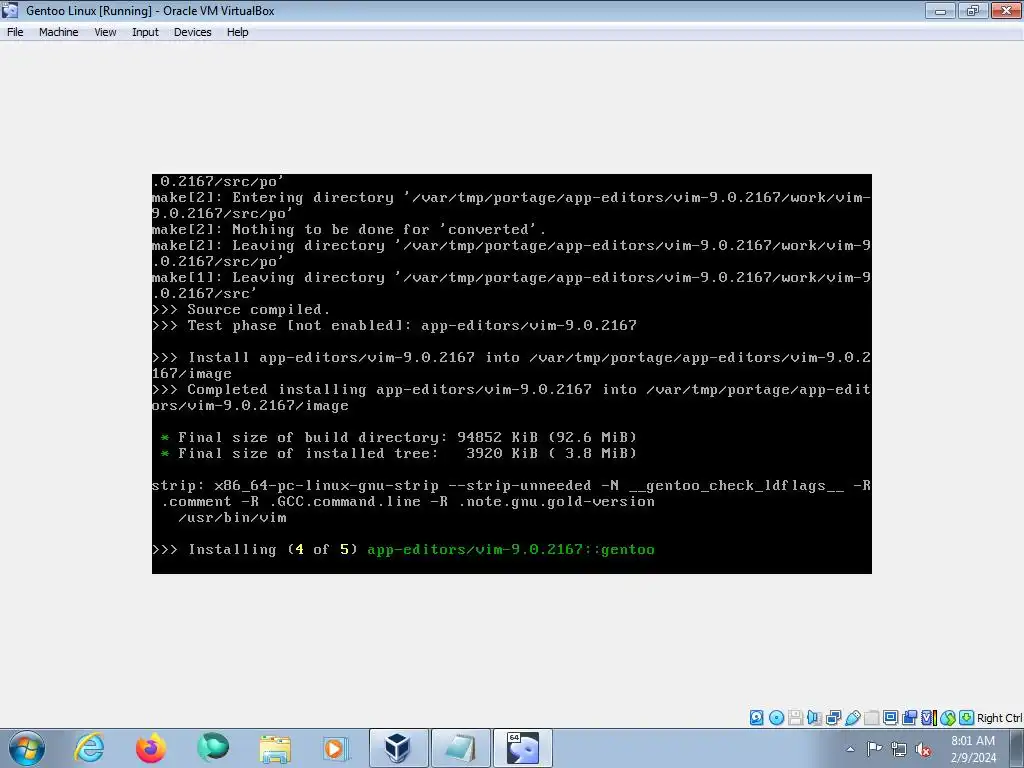
Task: Click the floppy disk status icon
Action: (795, 718)
